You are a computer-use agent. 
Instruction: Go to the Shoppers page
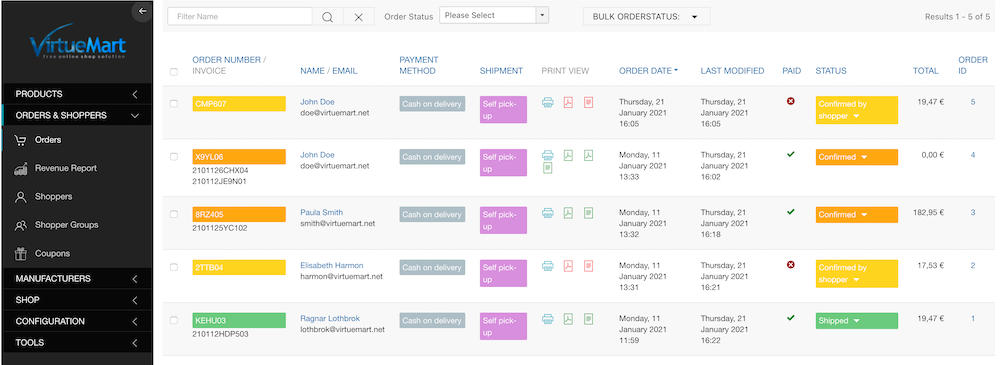54,197
